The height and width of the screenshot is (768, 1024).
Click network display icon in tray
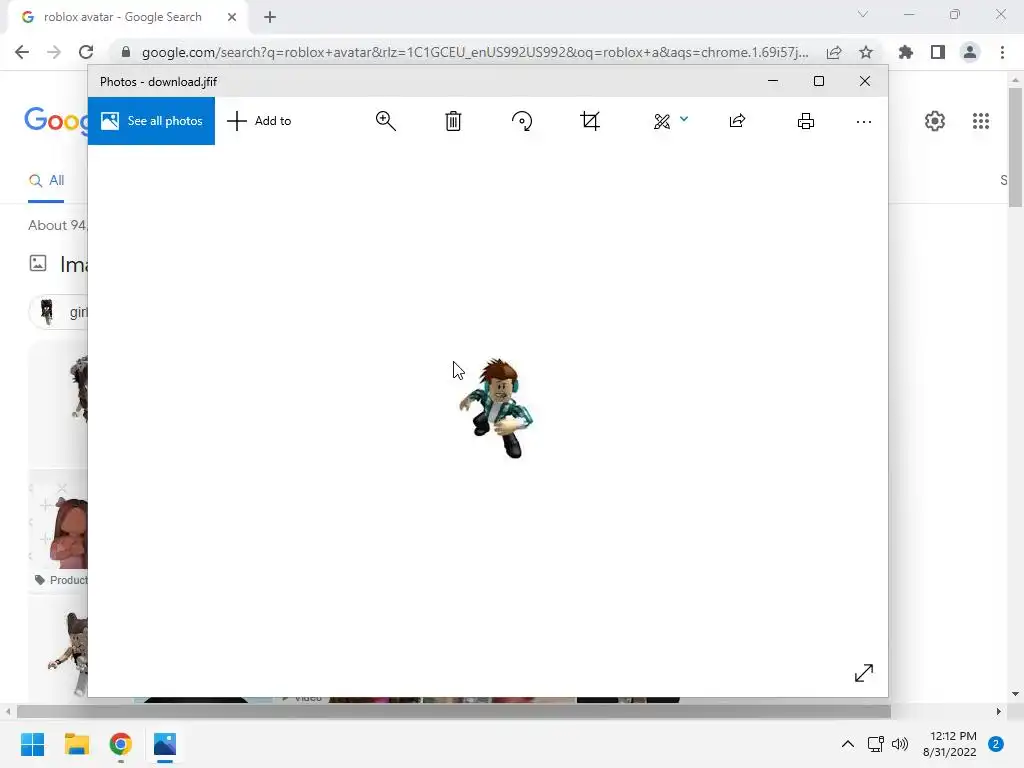[x=875, y=744]
